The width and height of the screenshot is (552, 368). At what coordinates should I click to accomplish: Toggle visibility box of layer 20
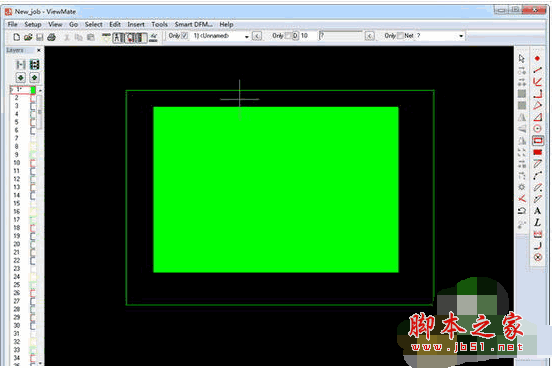pos(33,244)
